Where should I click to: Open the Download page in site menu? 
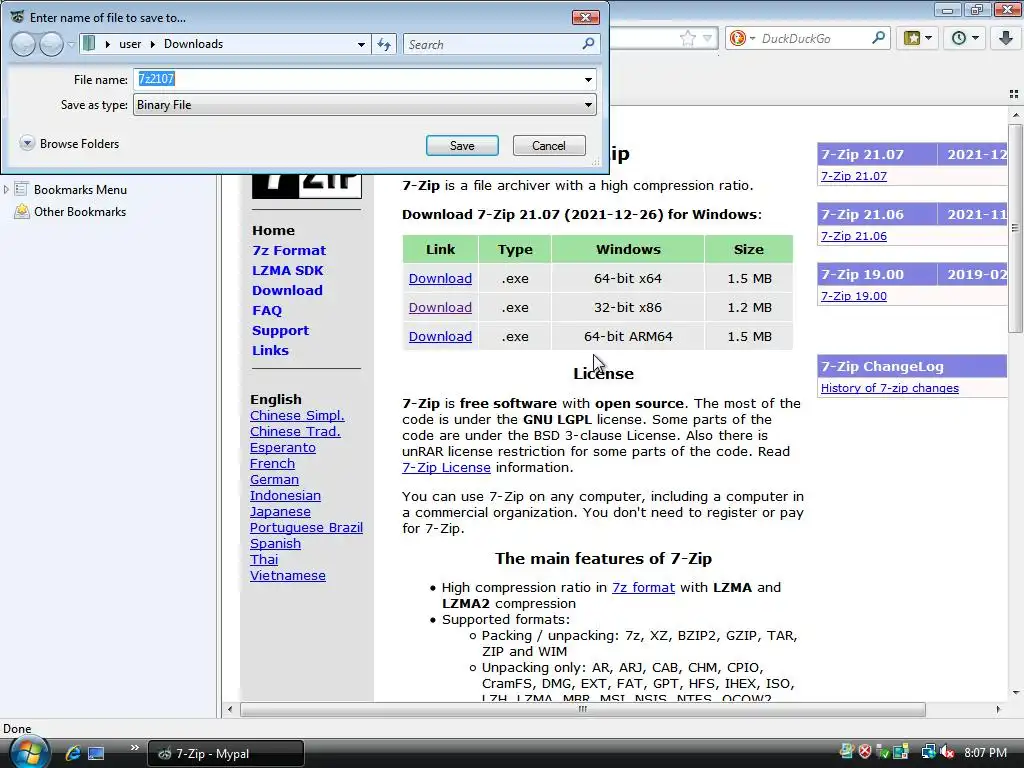[x=287, y=290]
